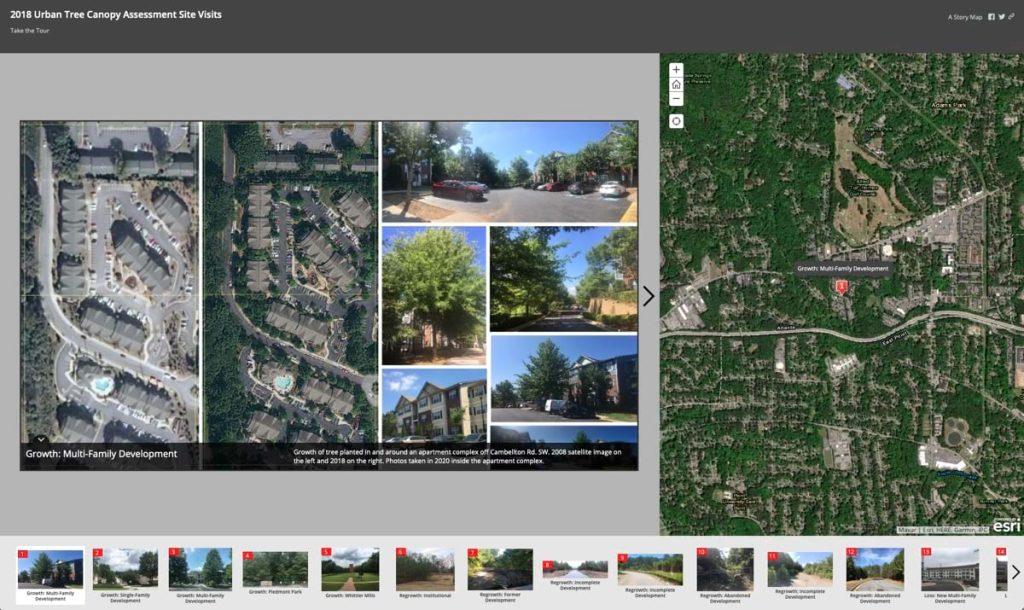1024x610 pixels.
Task: Share story on Twitter
Action: [x=1002, y=17]
